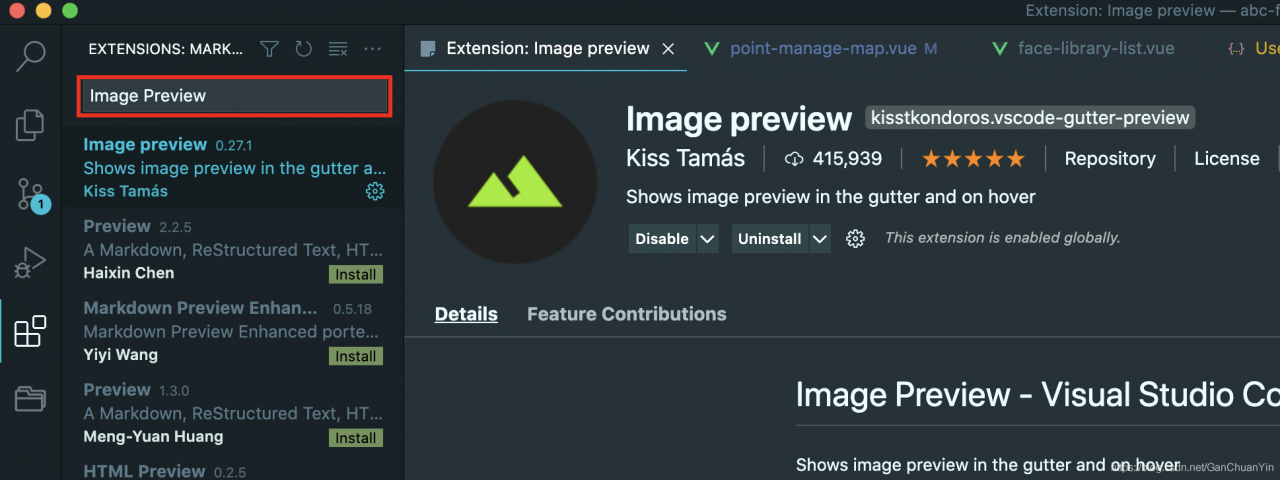Viewport: 1280px width, 480px height.
Task: Click 'This extension is enabled globally' text
Action: (x=1002, y=238)
